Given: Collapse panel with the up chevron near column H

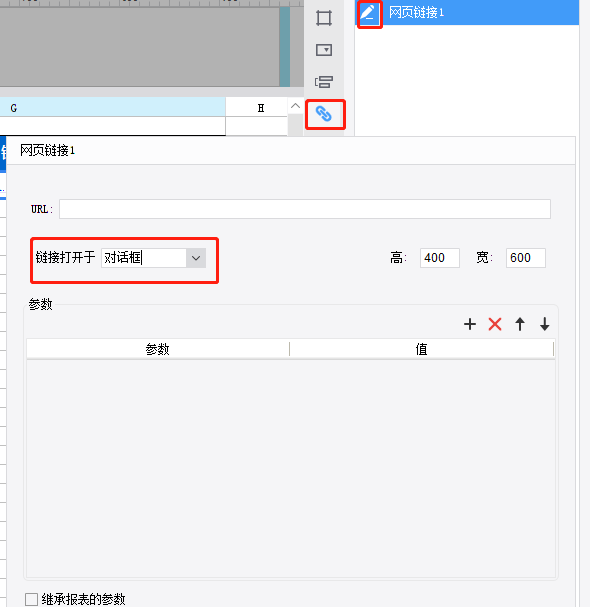Looking at the screenshot, I should tap(295, 106).
